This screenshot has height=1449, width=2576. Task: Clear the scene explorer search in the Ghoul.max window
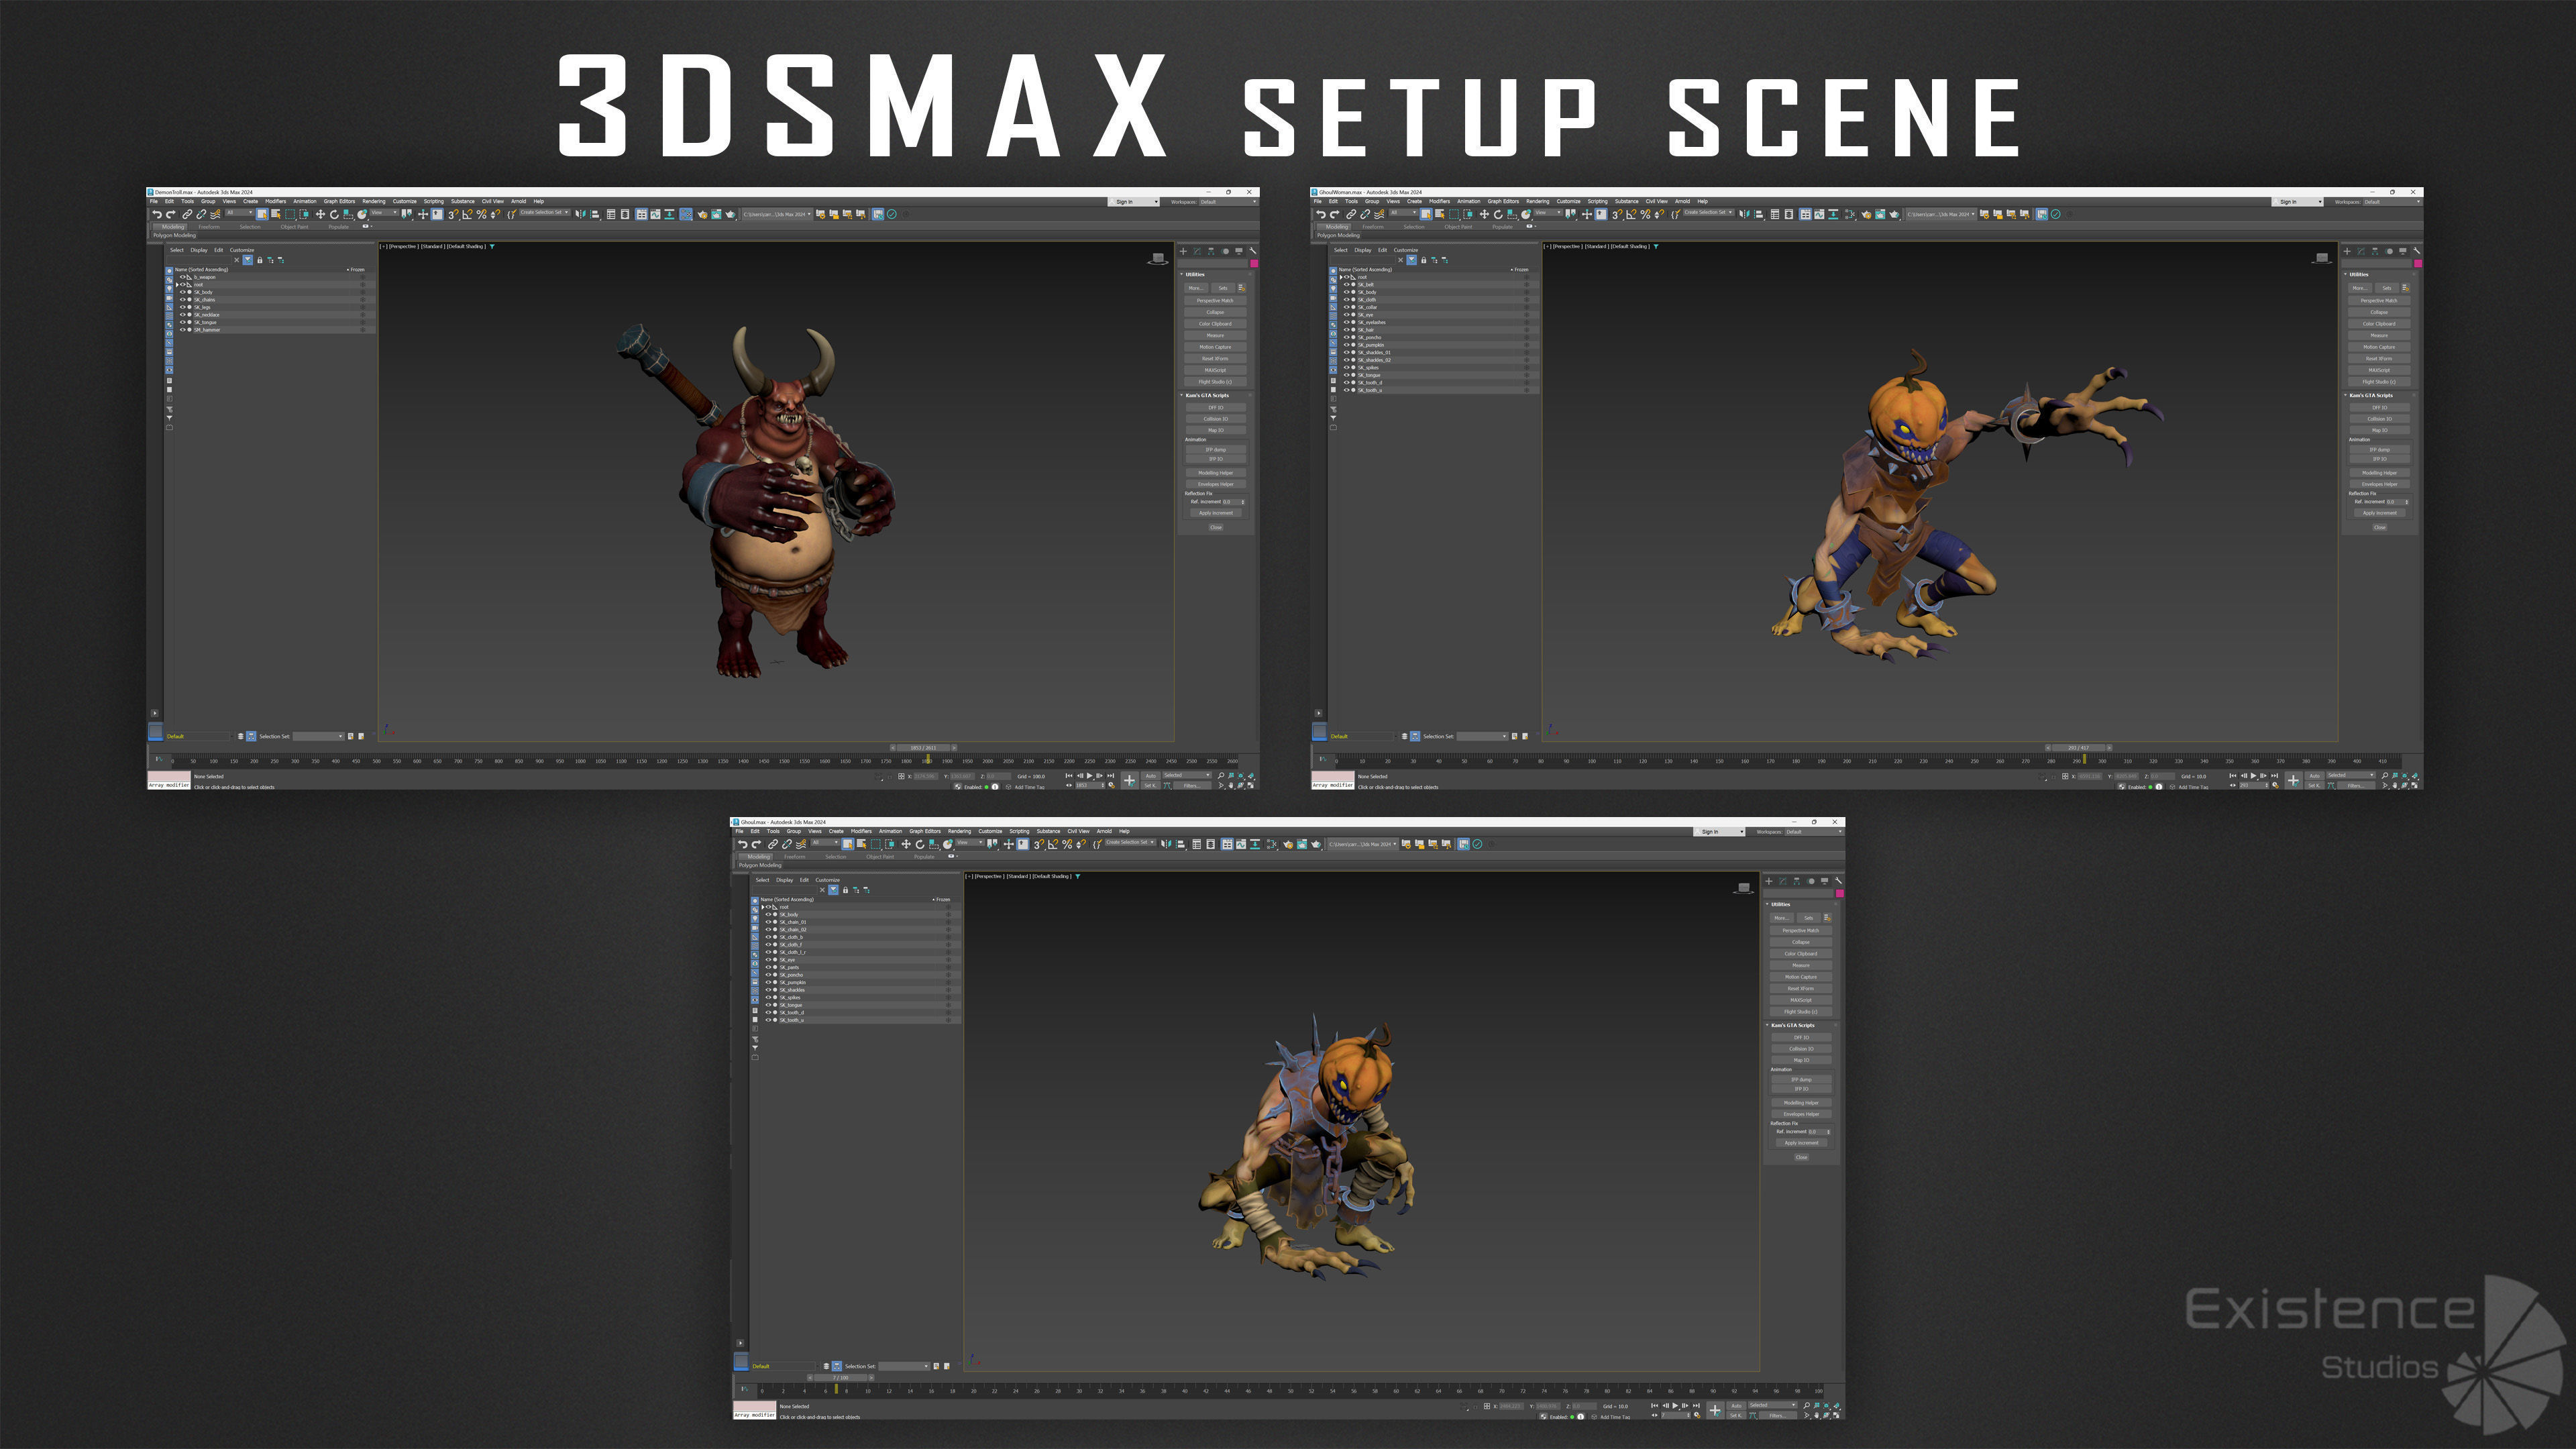click(822, 890)
